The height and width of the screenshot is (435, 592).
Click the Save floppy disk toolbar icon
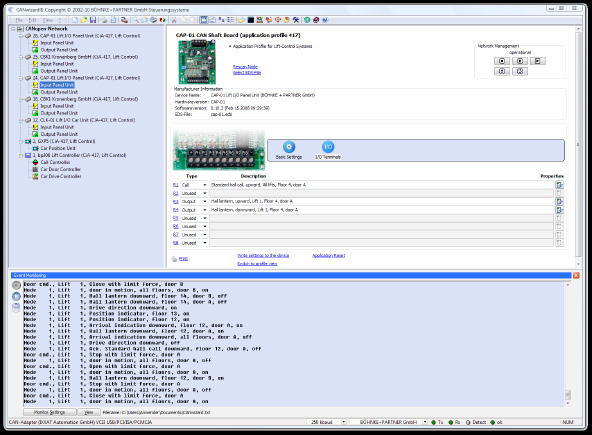pos(93,20)
